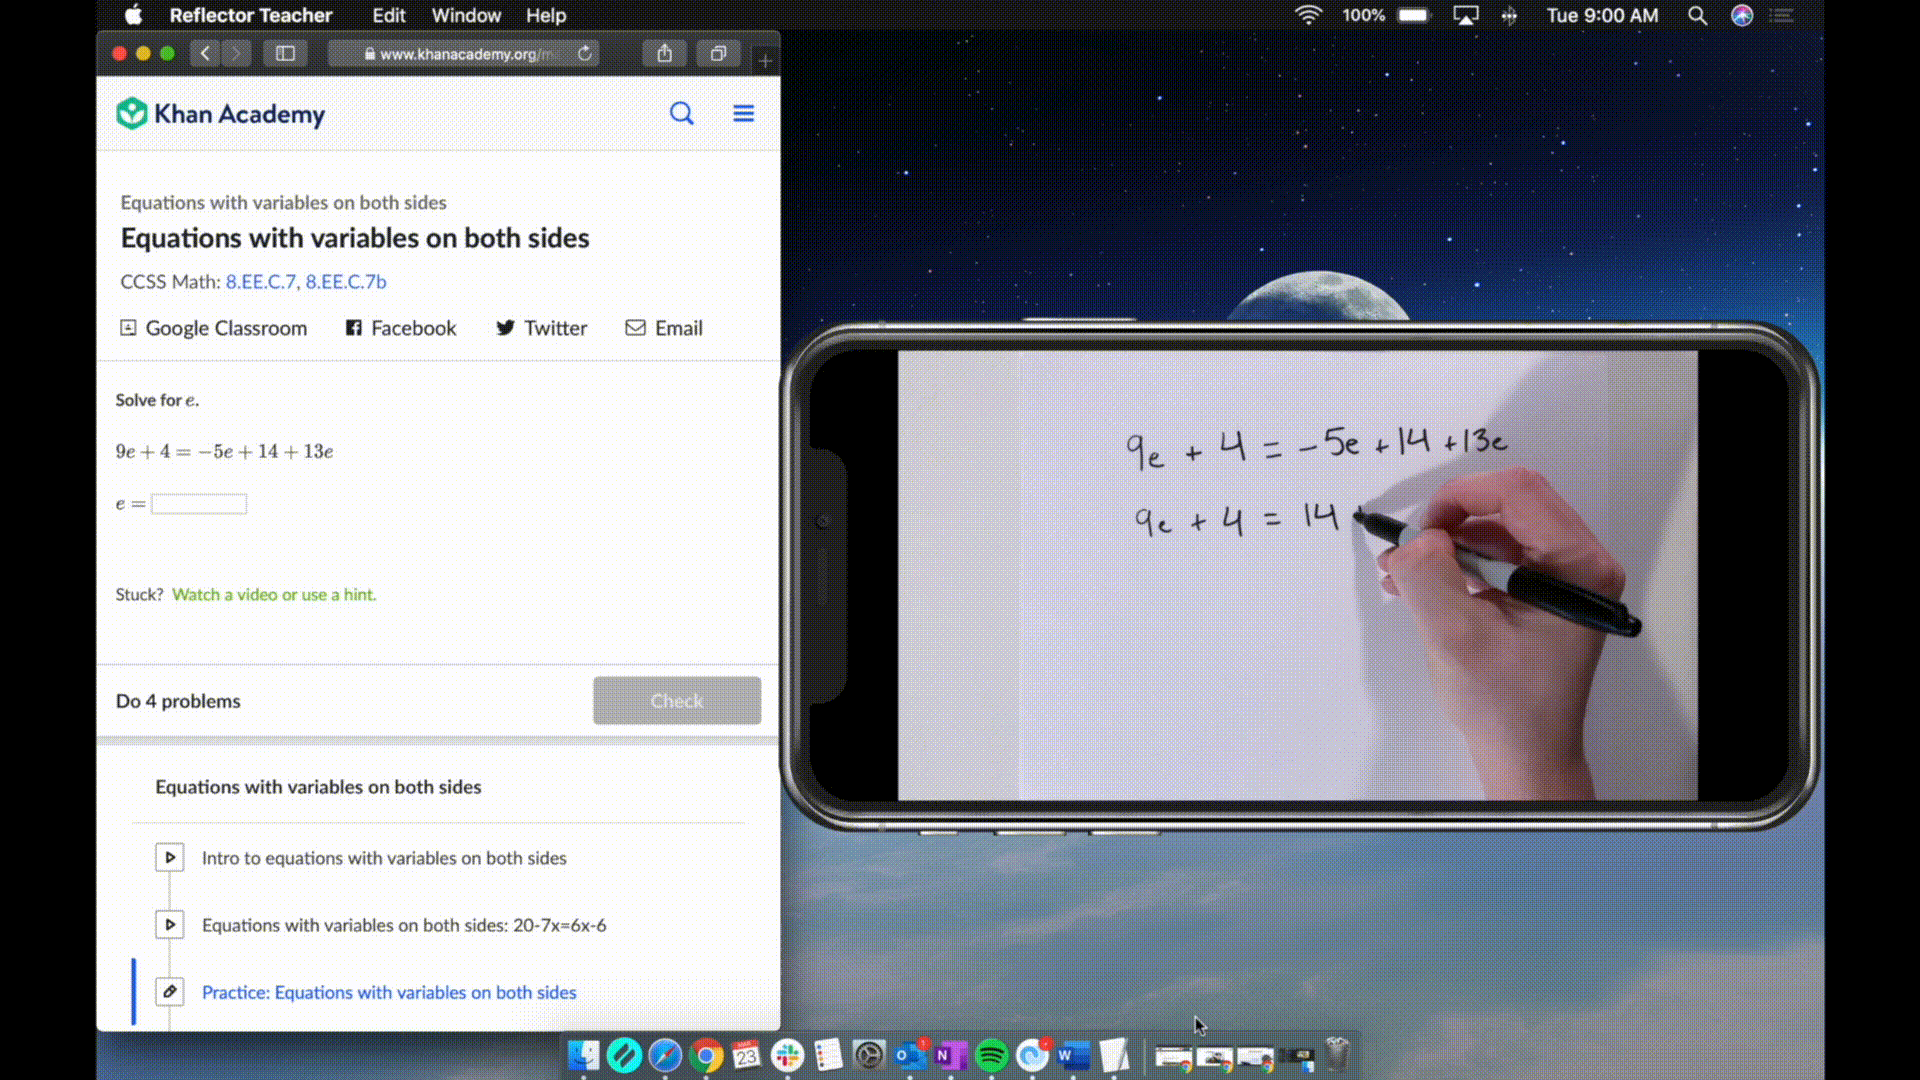Open standard 8.EE.C.7 link
Viewport: 1920px width, 1080px height.
(261, 282)
